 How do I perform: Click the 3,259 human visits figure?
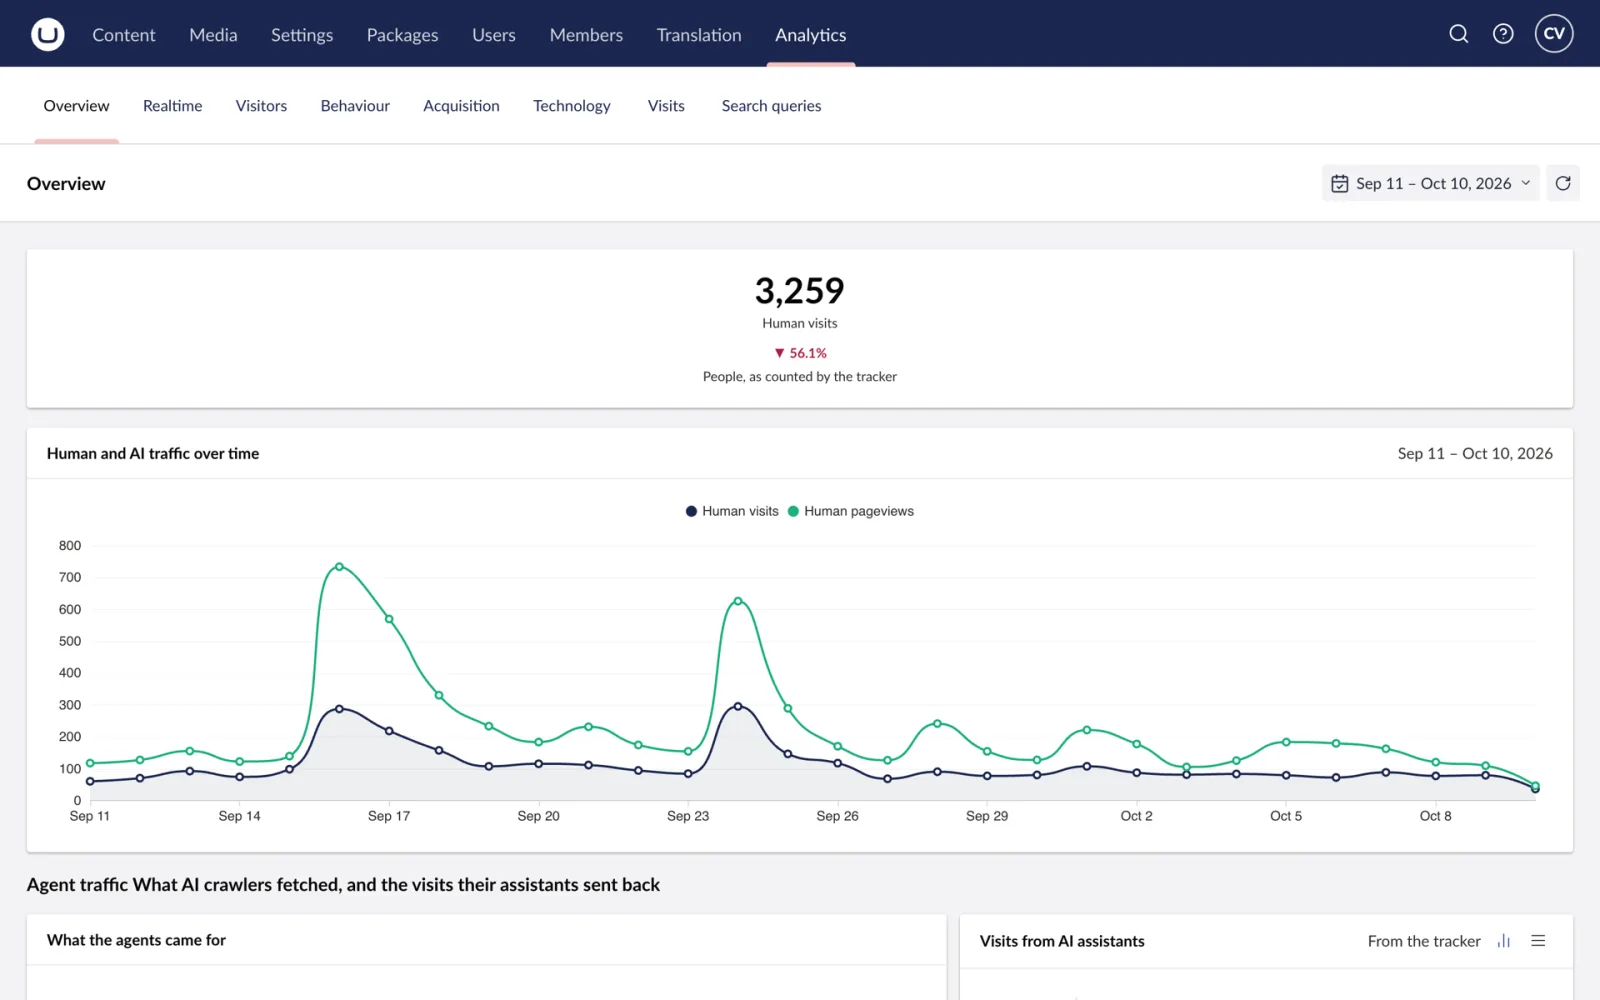click(800, 291)
